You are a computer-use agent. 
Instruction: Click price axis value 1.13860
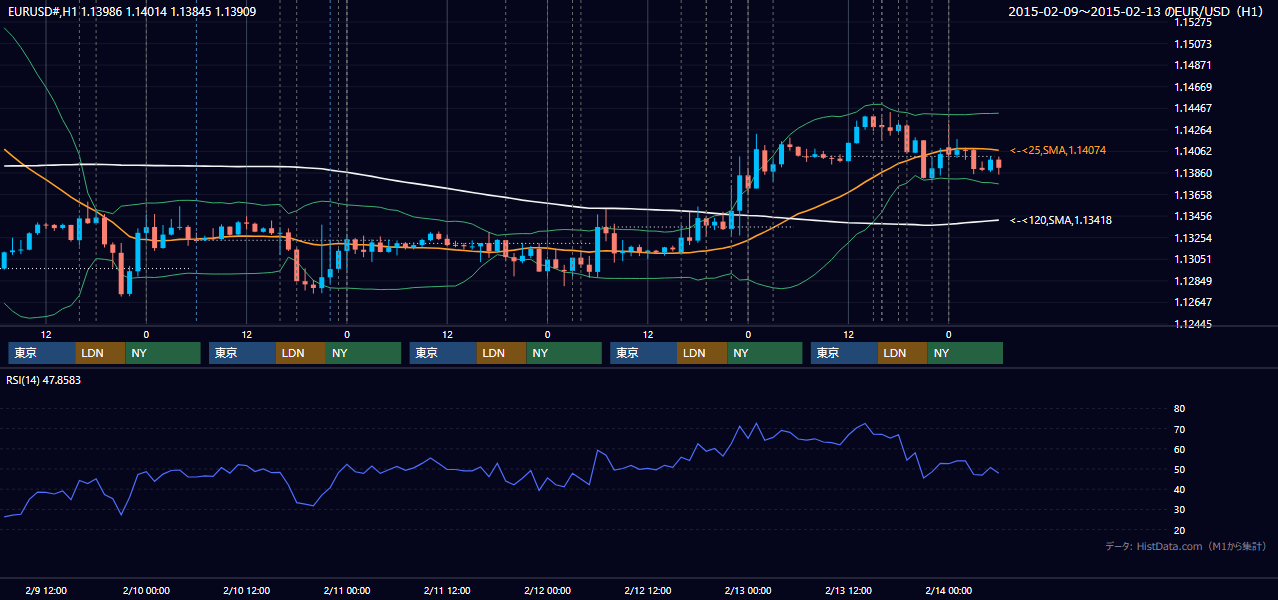click(x=1192, y=173)
